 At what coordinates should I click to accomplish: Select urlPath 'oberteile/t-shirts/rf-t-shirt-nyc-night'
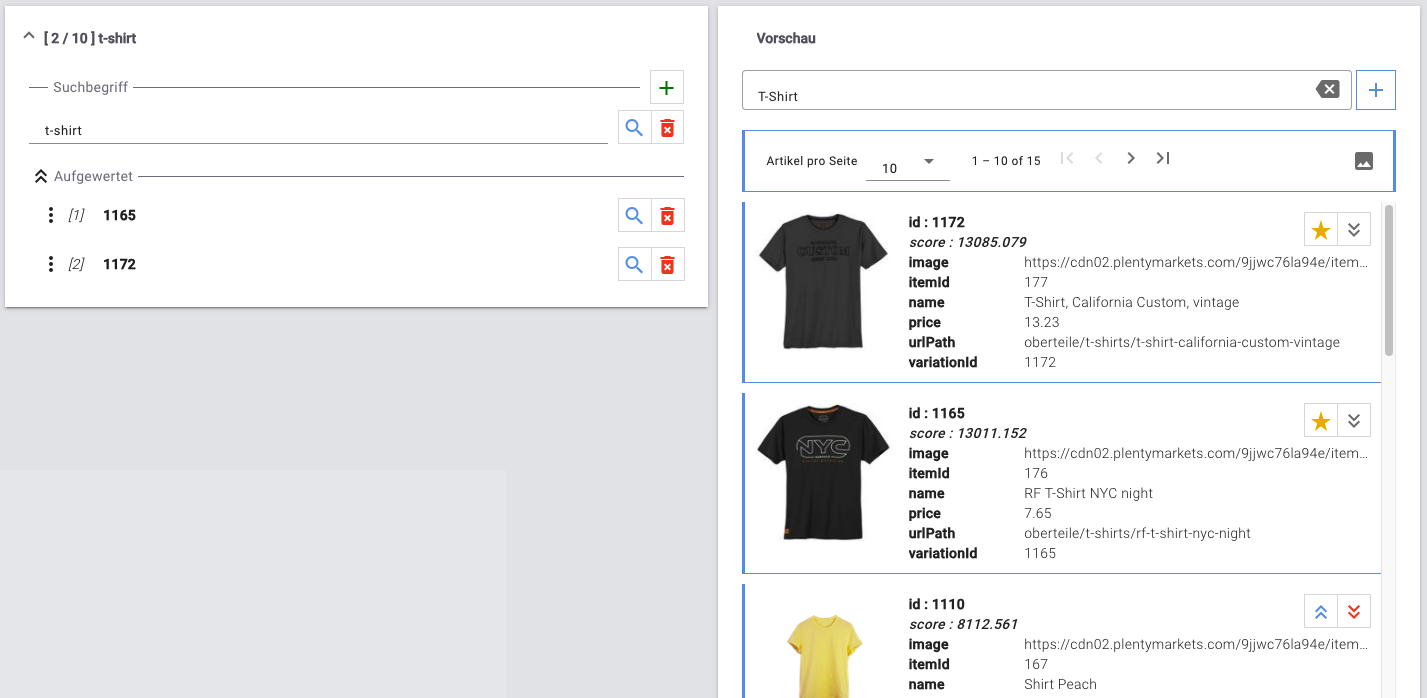coord(1137,533)
